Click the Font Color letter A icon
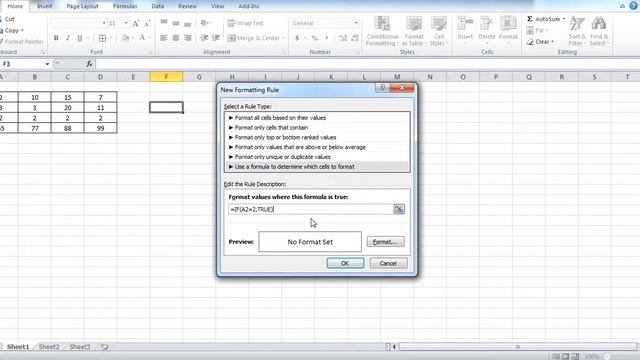Viewport: 640px width, 360px height. tap(142, 38)
